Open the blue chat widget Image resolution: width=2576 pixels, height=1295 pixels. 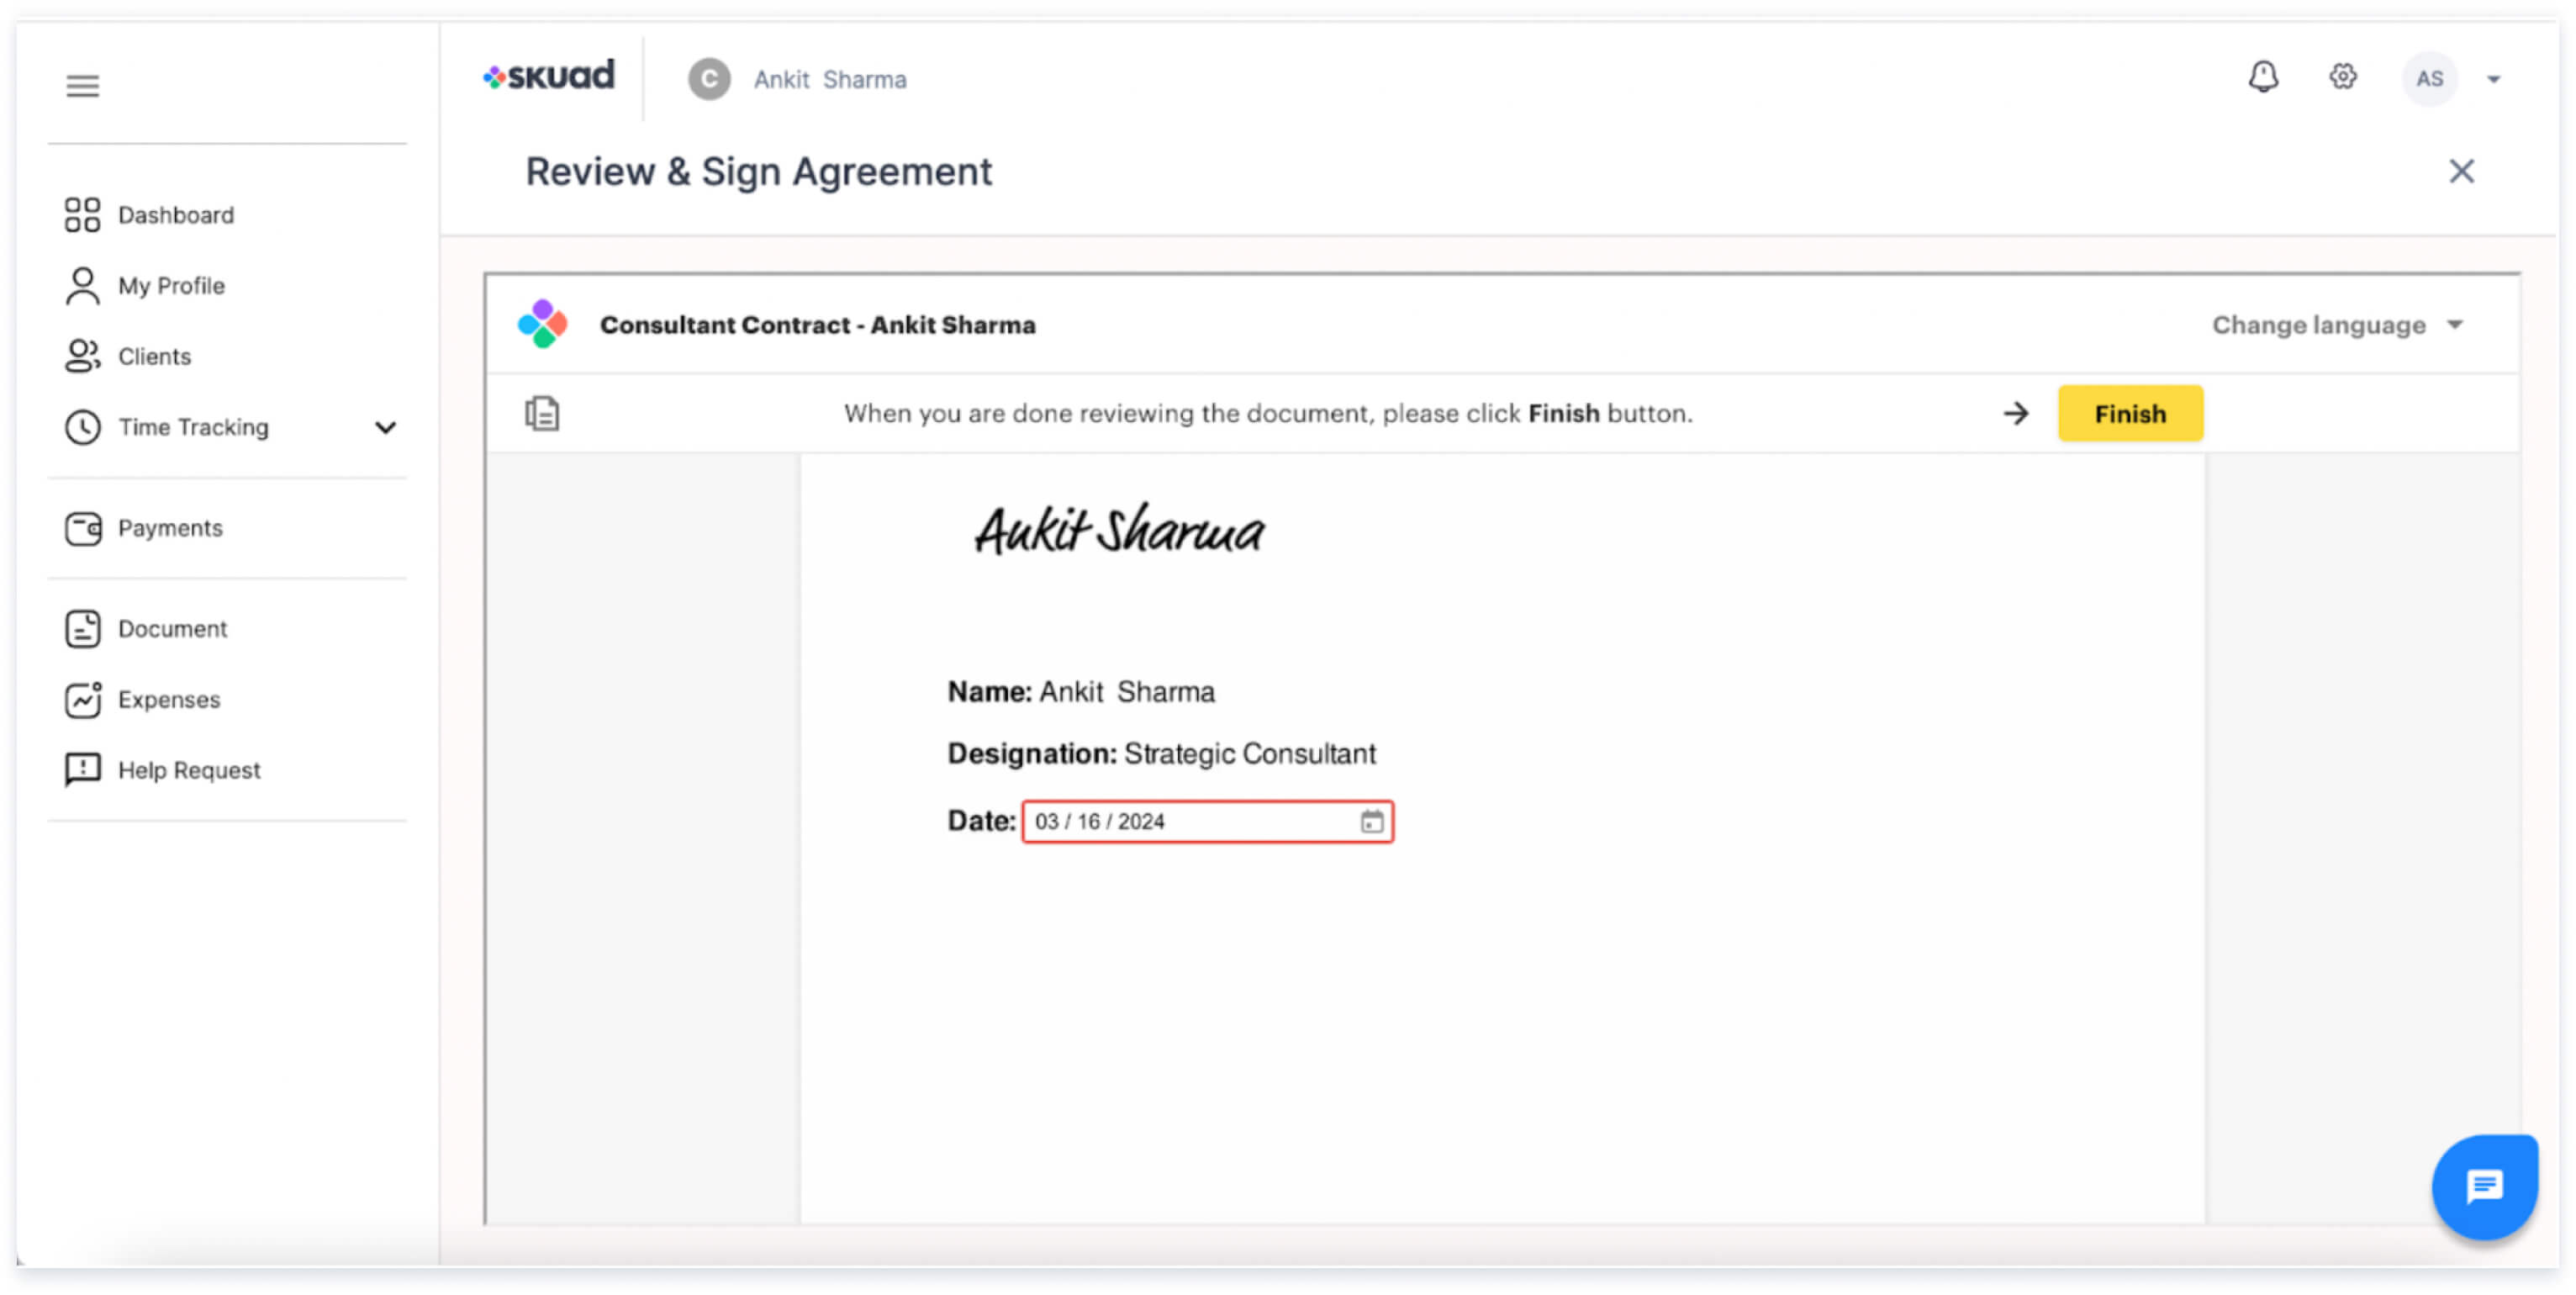coord(2484,1187)
